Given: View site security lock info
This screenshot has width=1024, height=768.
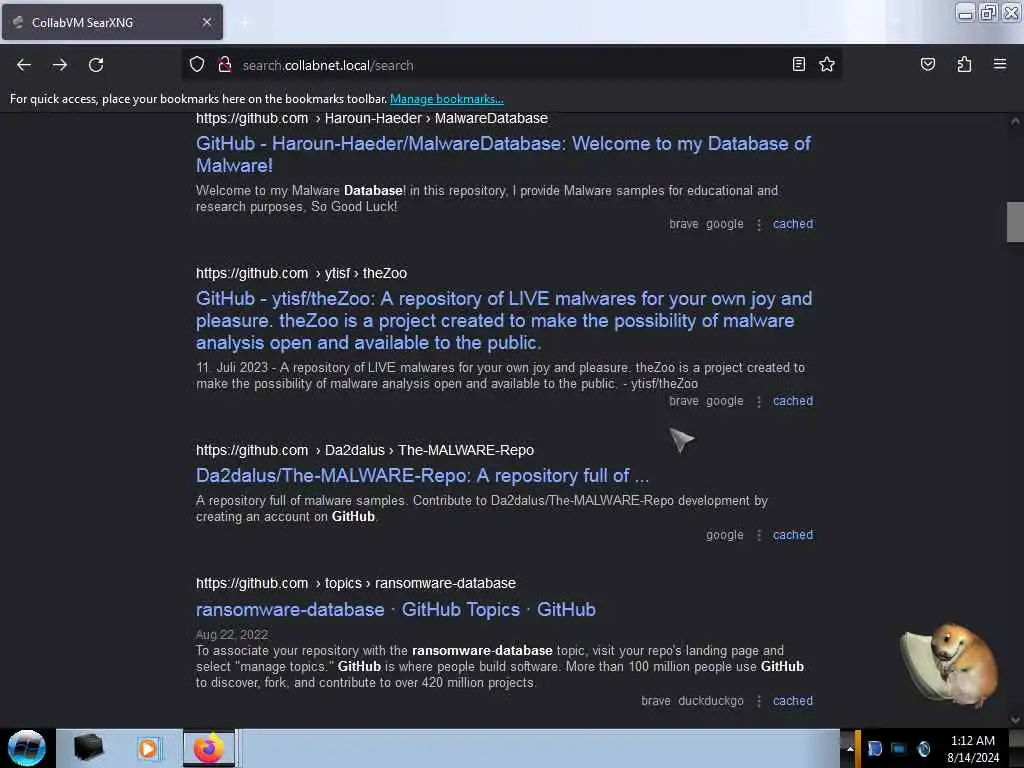Looking at the screenshot, I should [x=225, y=65].
